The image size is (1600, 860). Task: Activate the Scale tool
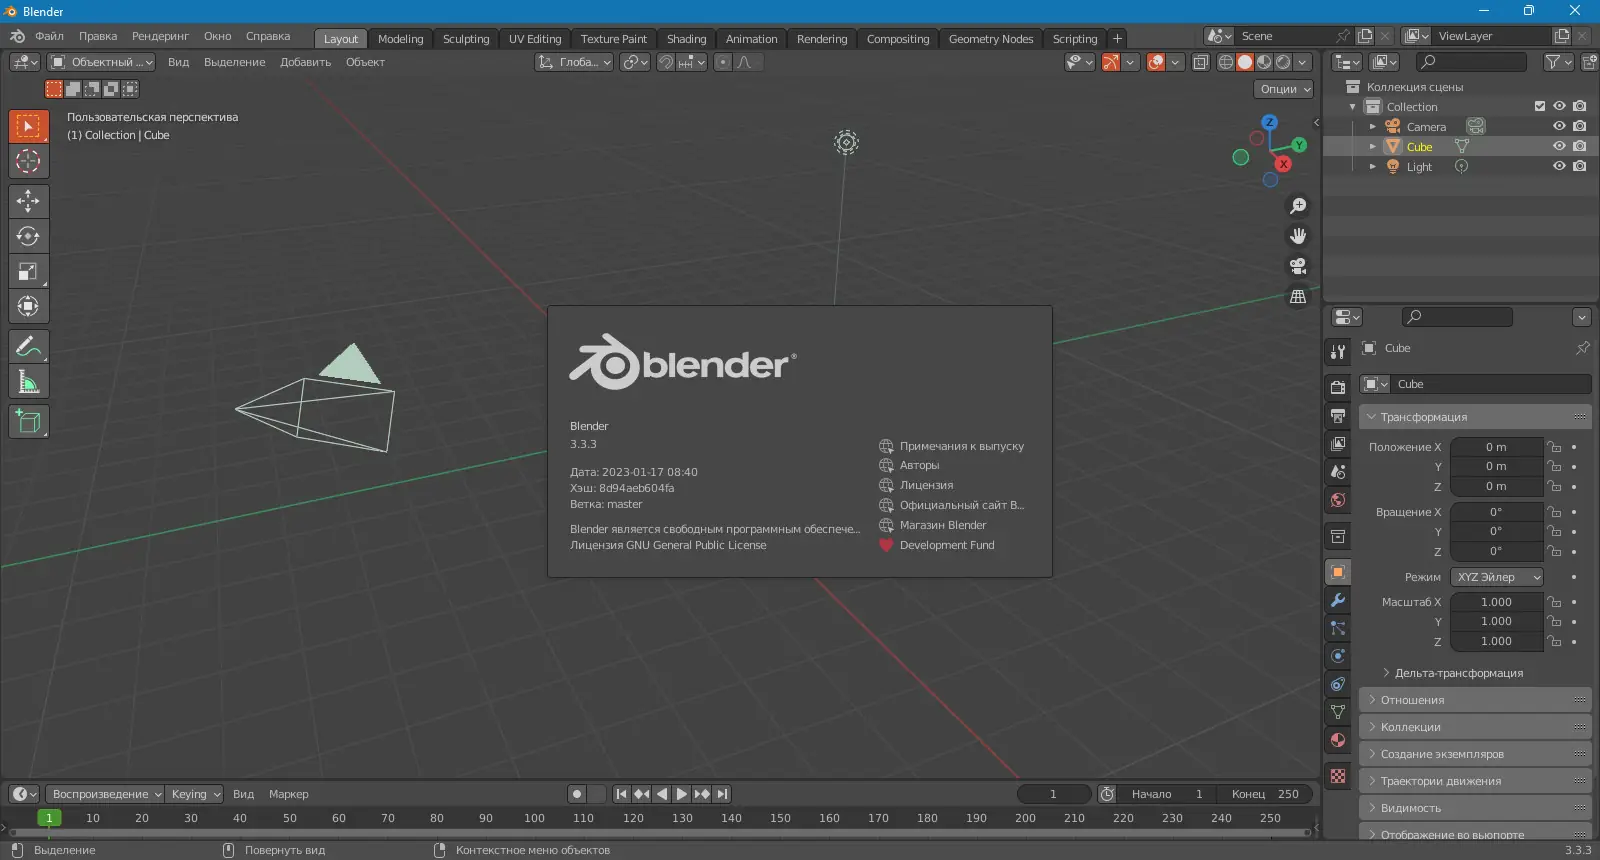[28, 271]
